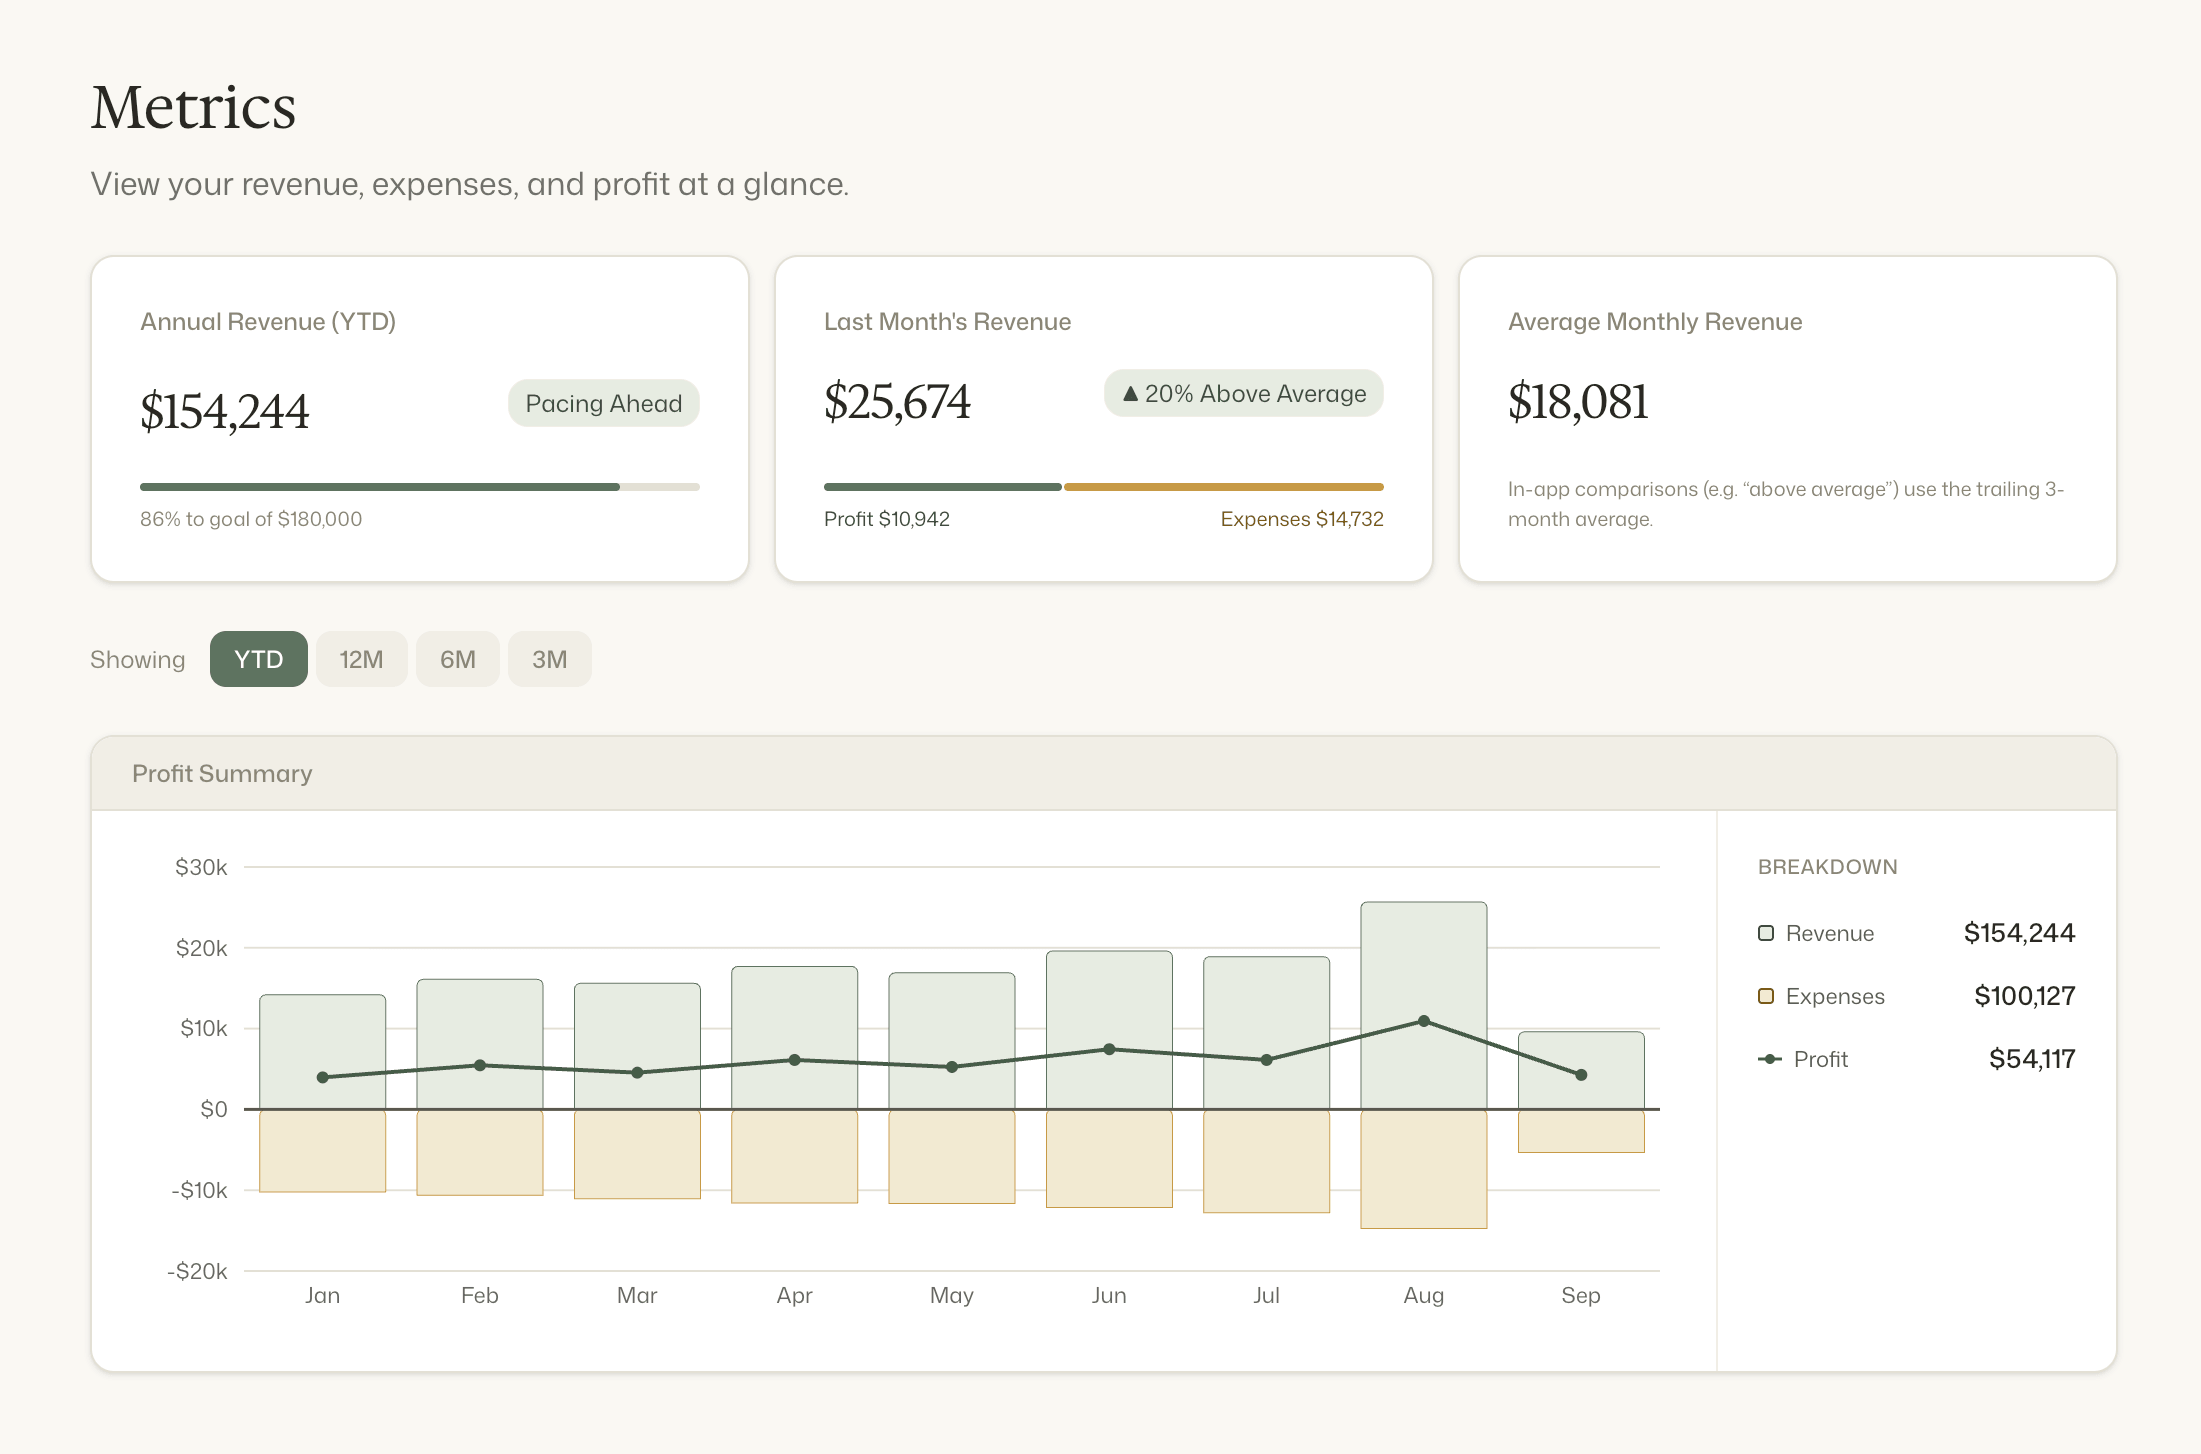The width and height of the screenshot is (2201, 1454).
Task: Click the trailing 3-month average note
Action: [x=1786, y=504]
